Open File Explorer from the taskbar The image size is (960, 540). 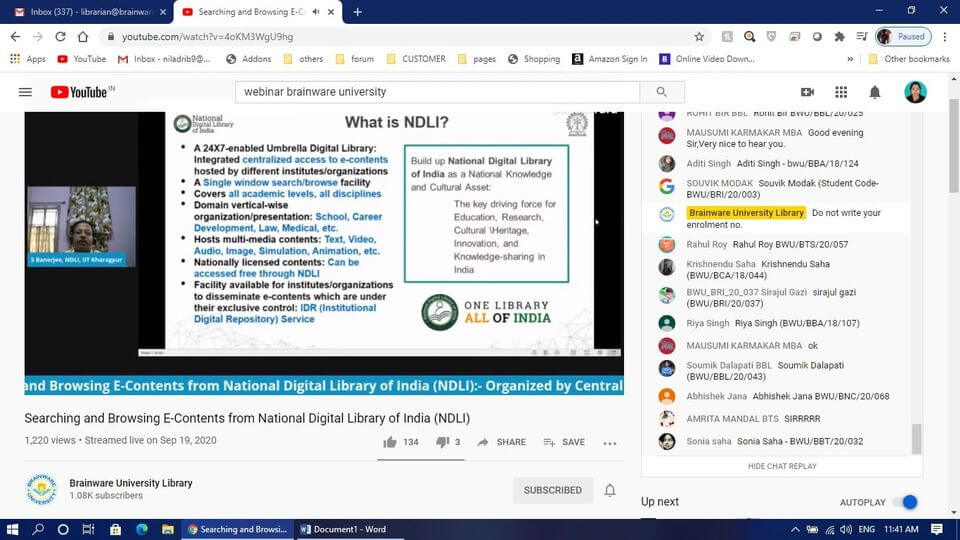(x=168, y=529)
